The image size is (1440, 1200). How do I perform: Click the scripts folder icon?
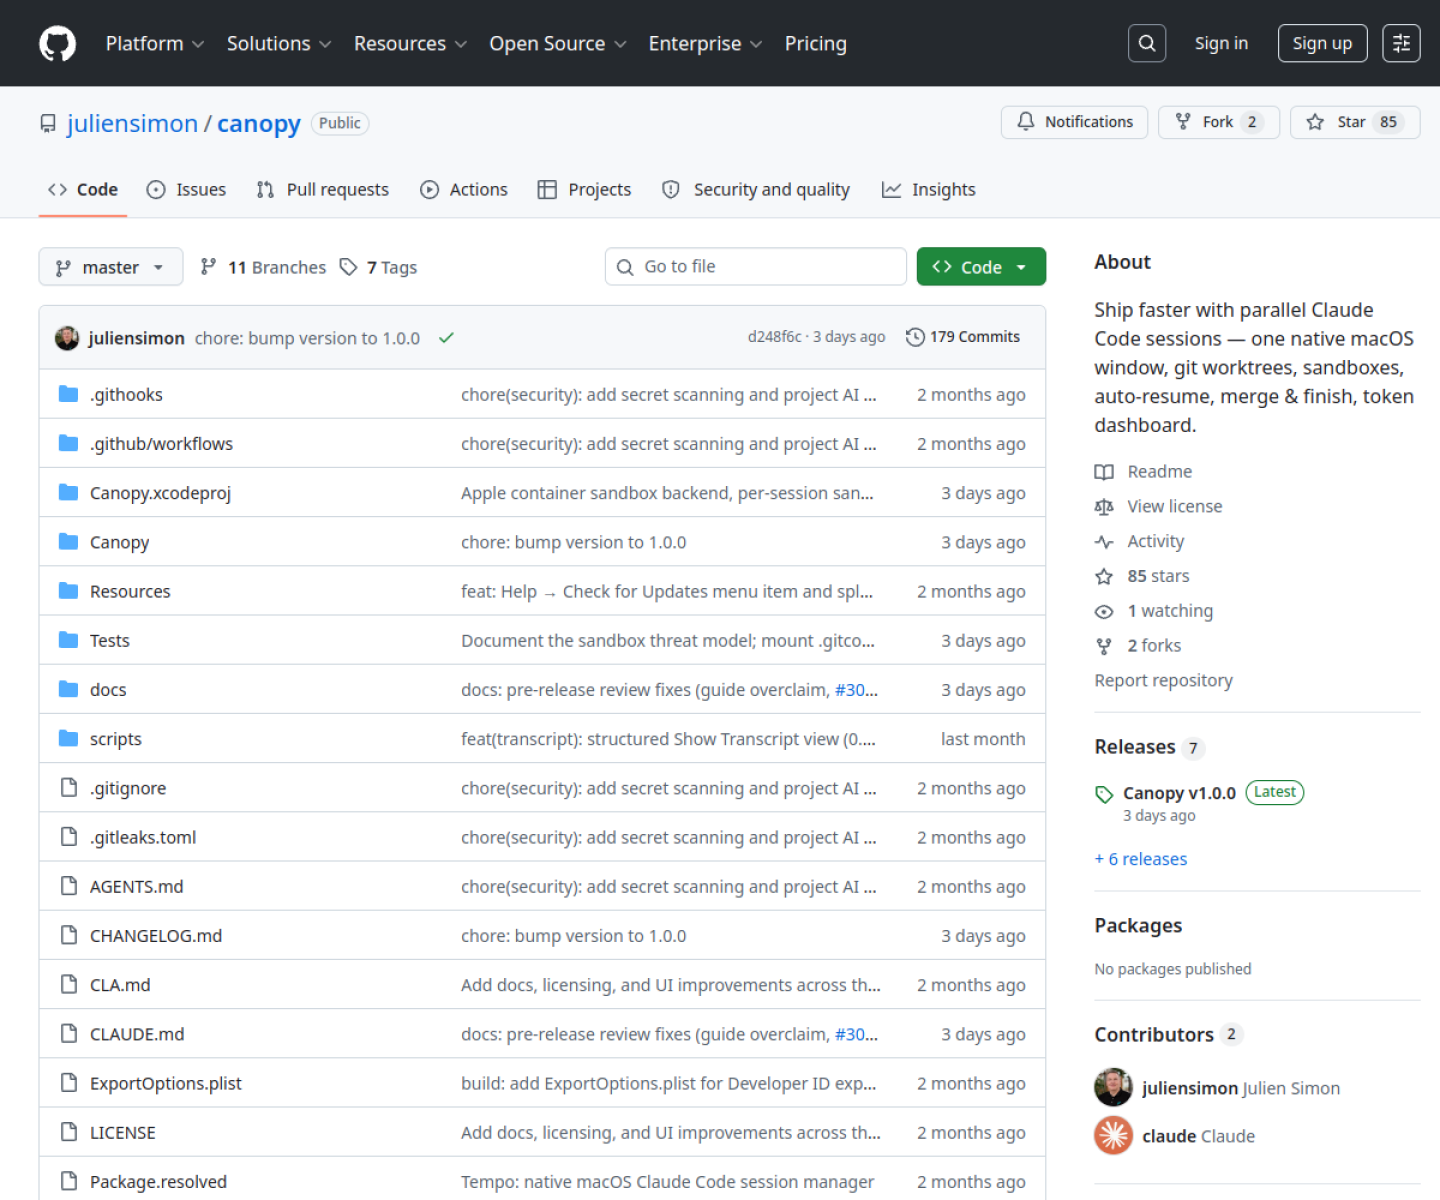[x=68, y=738]
